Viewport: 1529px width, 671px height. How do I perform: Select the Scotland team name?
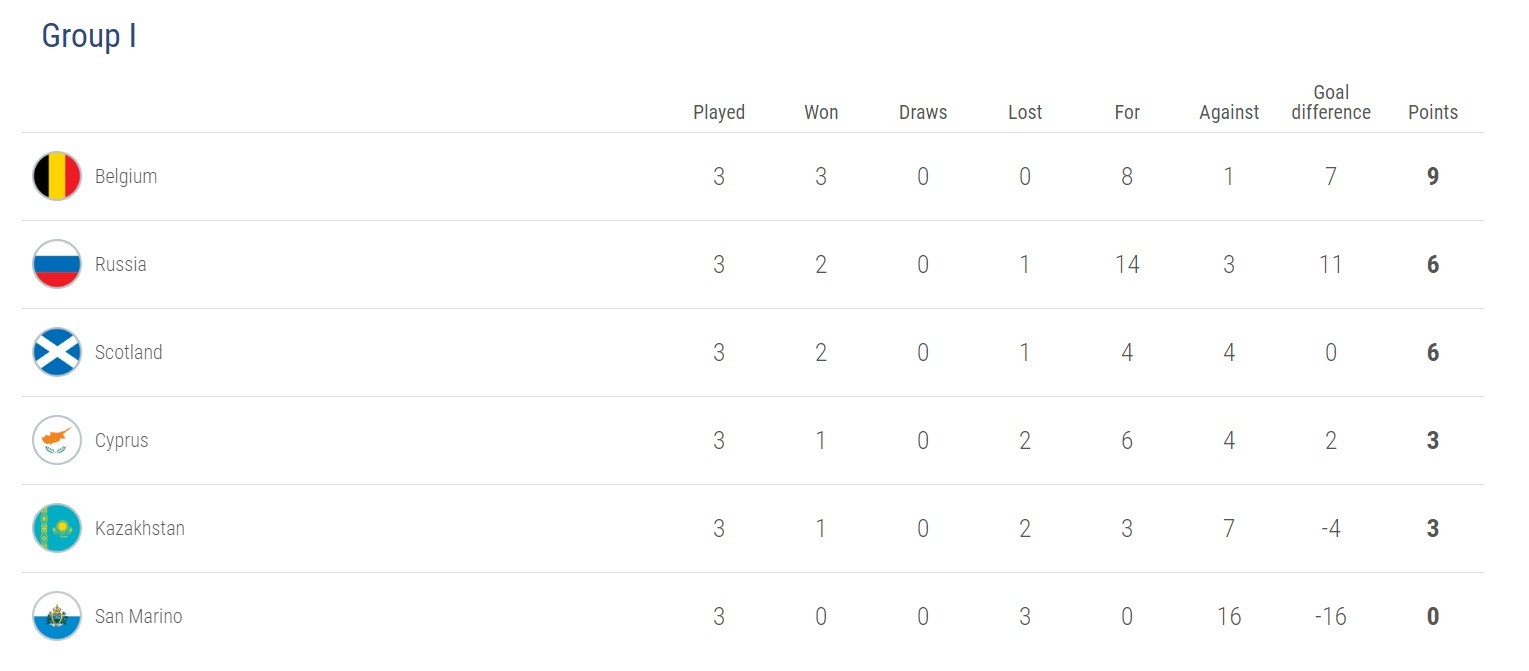pyautogui.click(x=128, y=353)
